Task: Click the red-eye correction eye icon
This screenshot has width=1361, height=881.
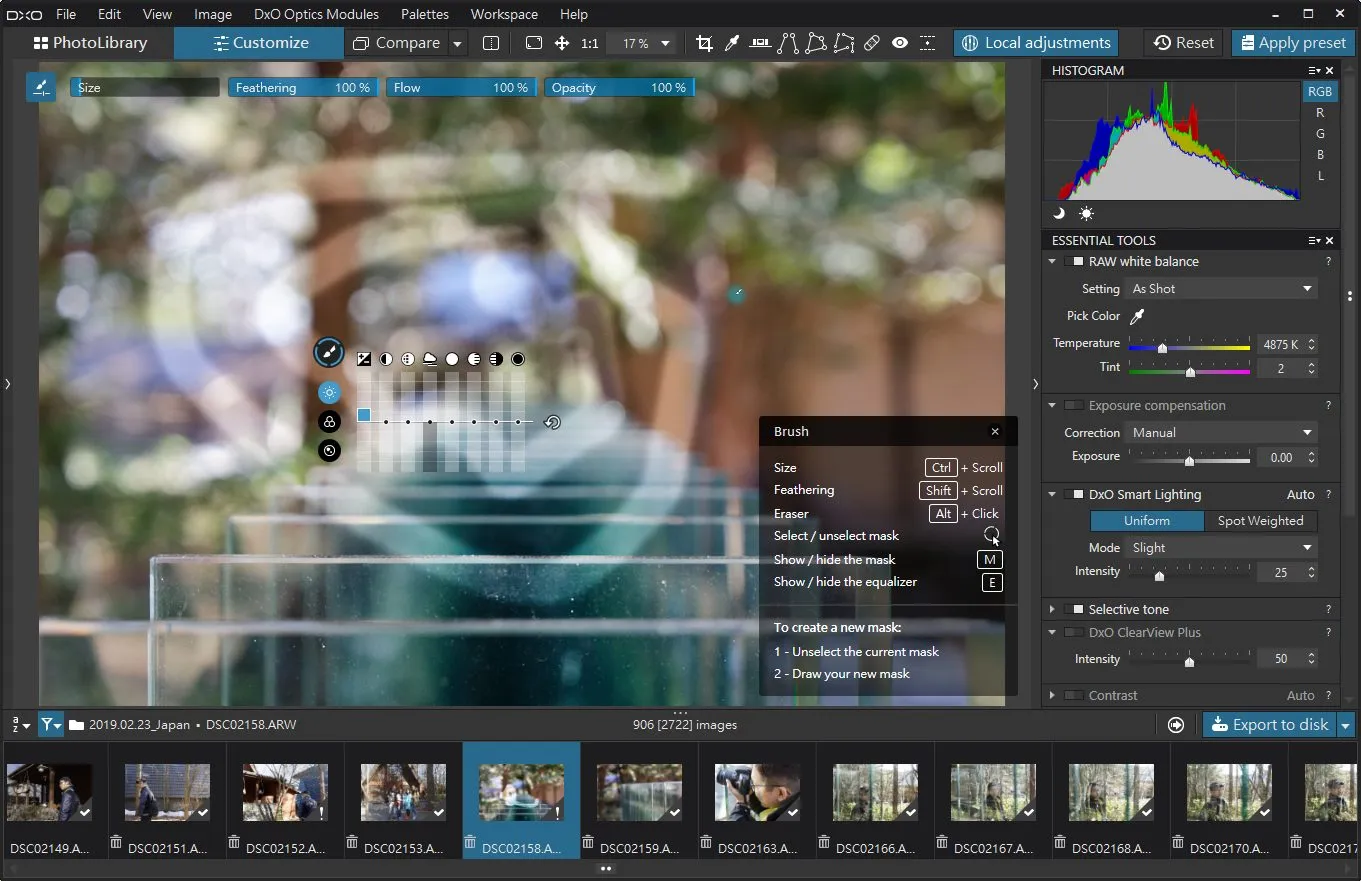Action: (x=900, y=43)
